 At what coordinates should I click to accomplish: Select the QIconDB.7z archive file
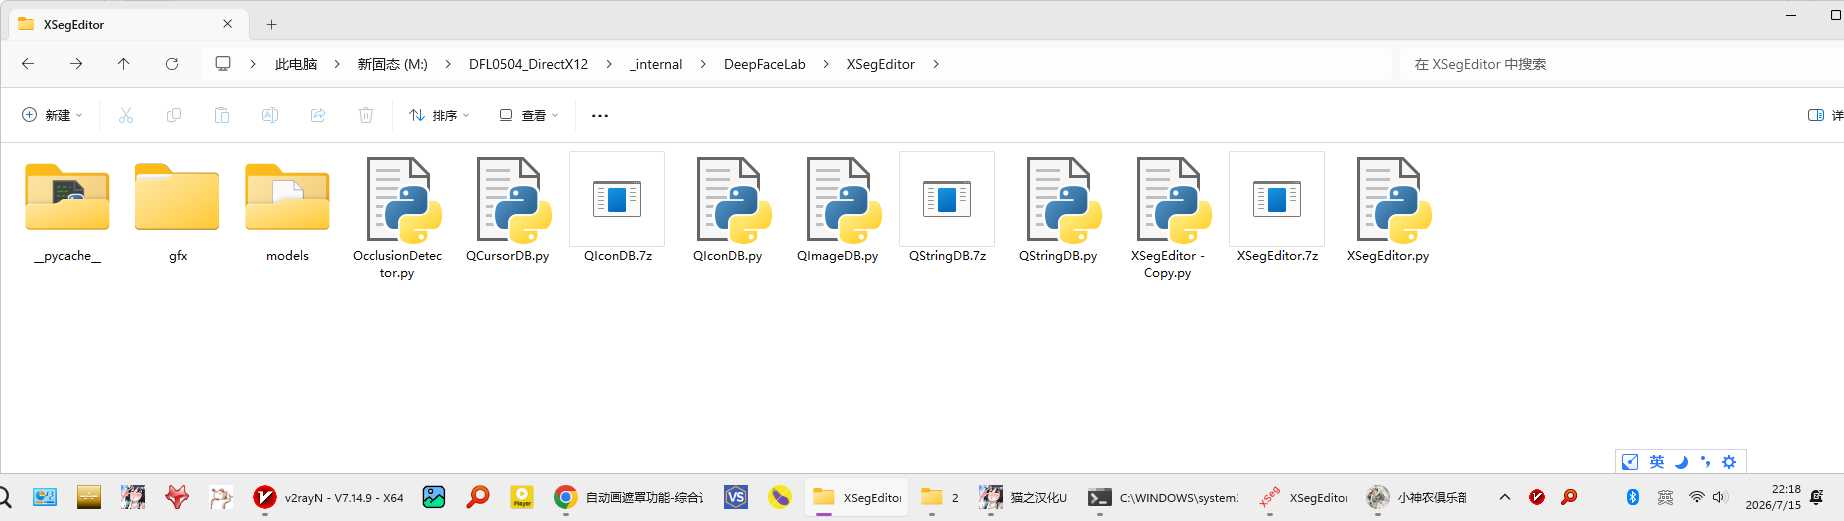point(617,210)
